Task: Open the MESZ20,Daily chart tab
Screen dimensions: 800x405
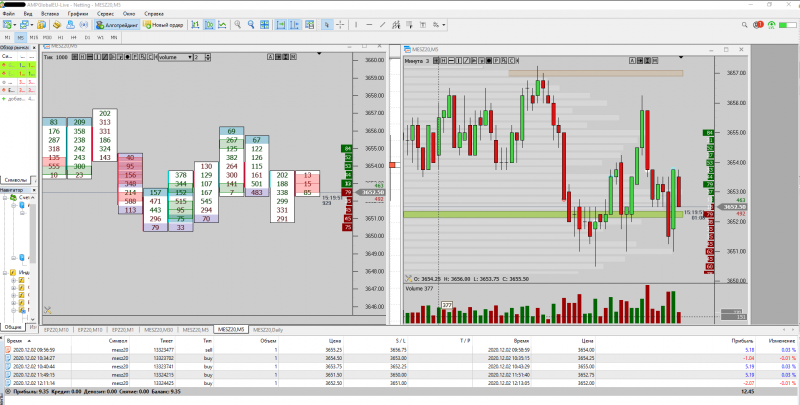Action: click(268, 330)
